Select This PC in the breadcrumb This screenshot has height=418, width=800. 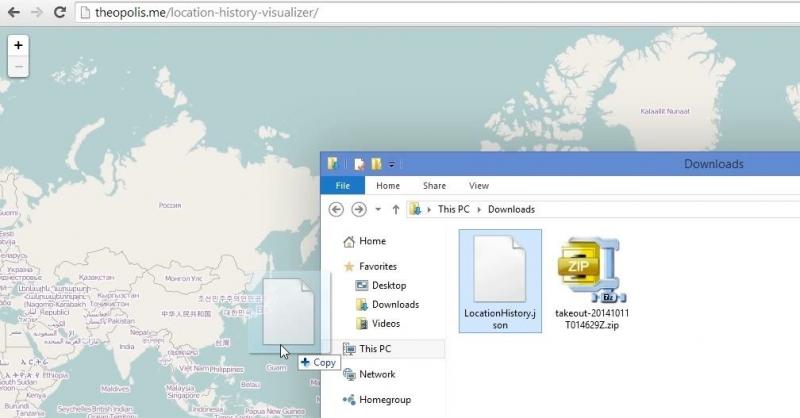tap(454, 209)
